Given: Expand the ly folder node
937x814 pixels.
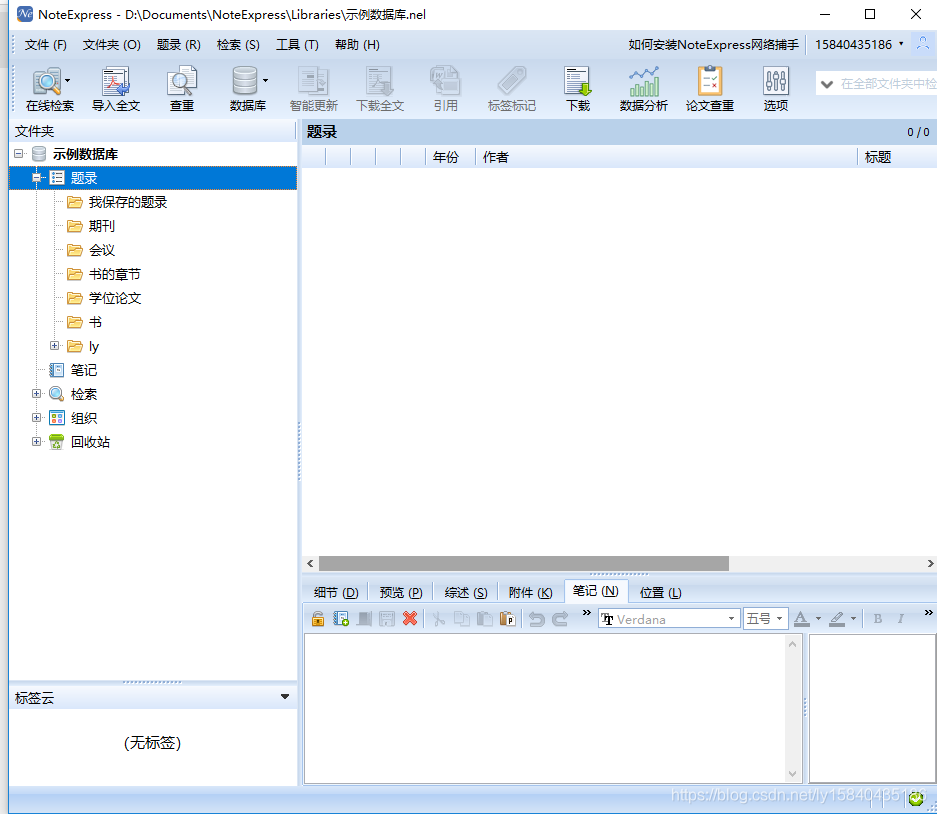Looking at the screenshot, I should pyautogui.click(x=54, y=345).
